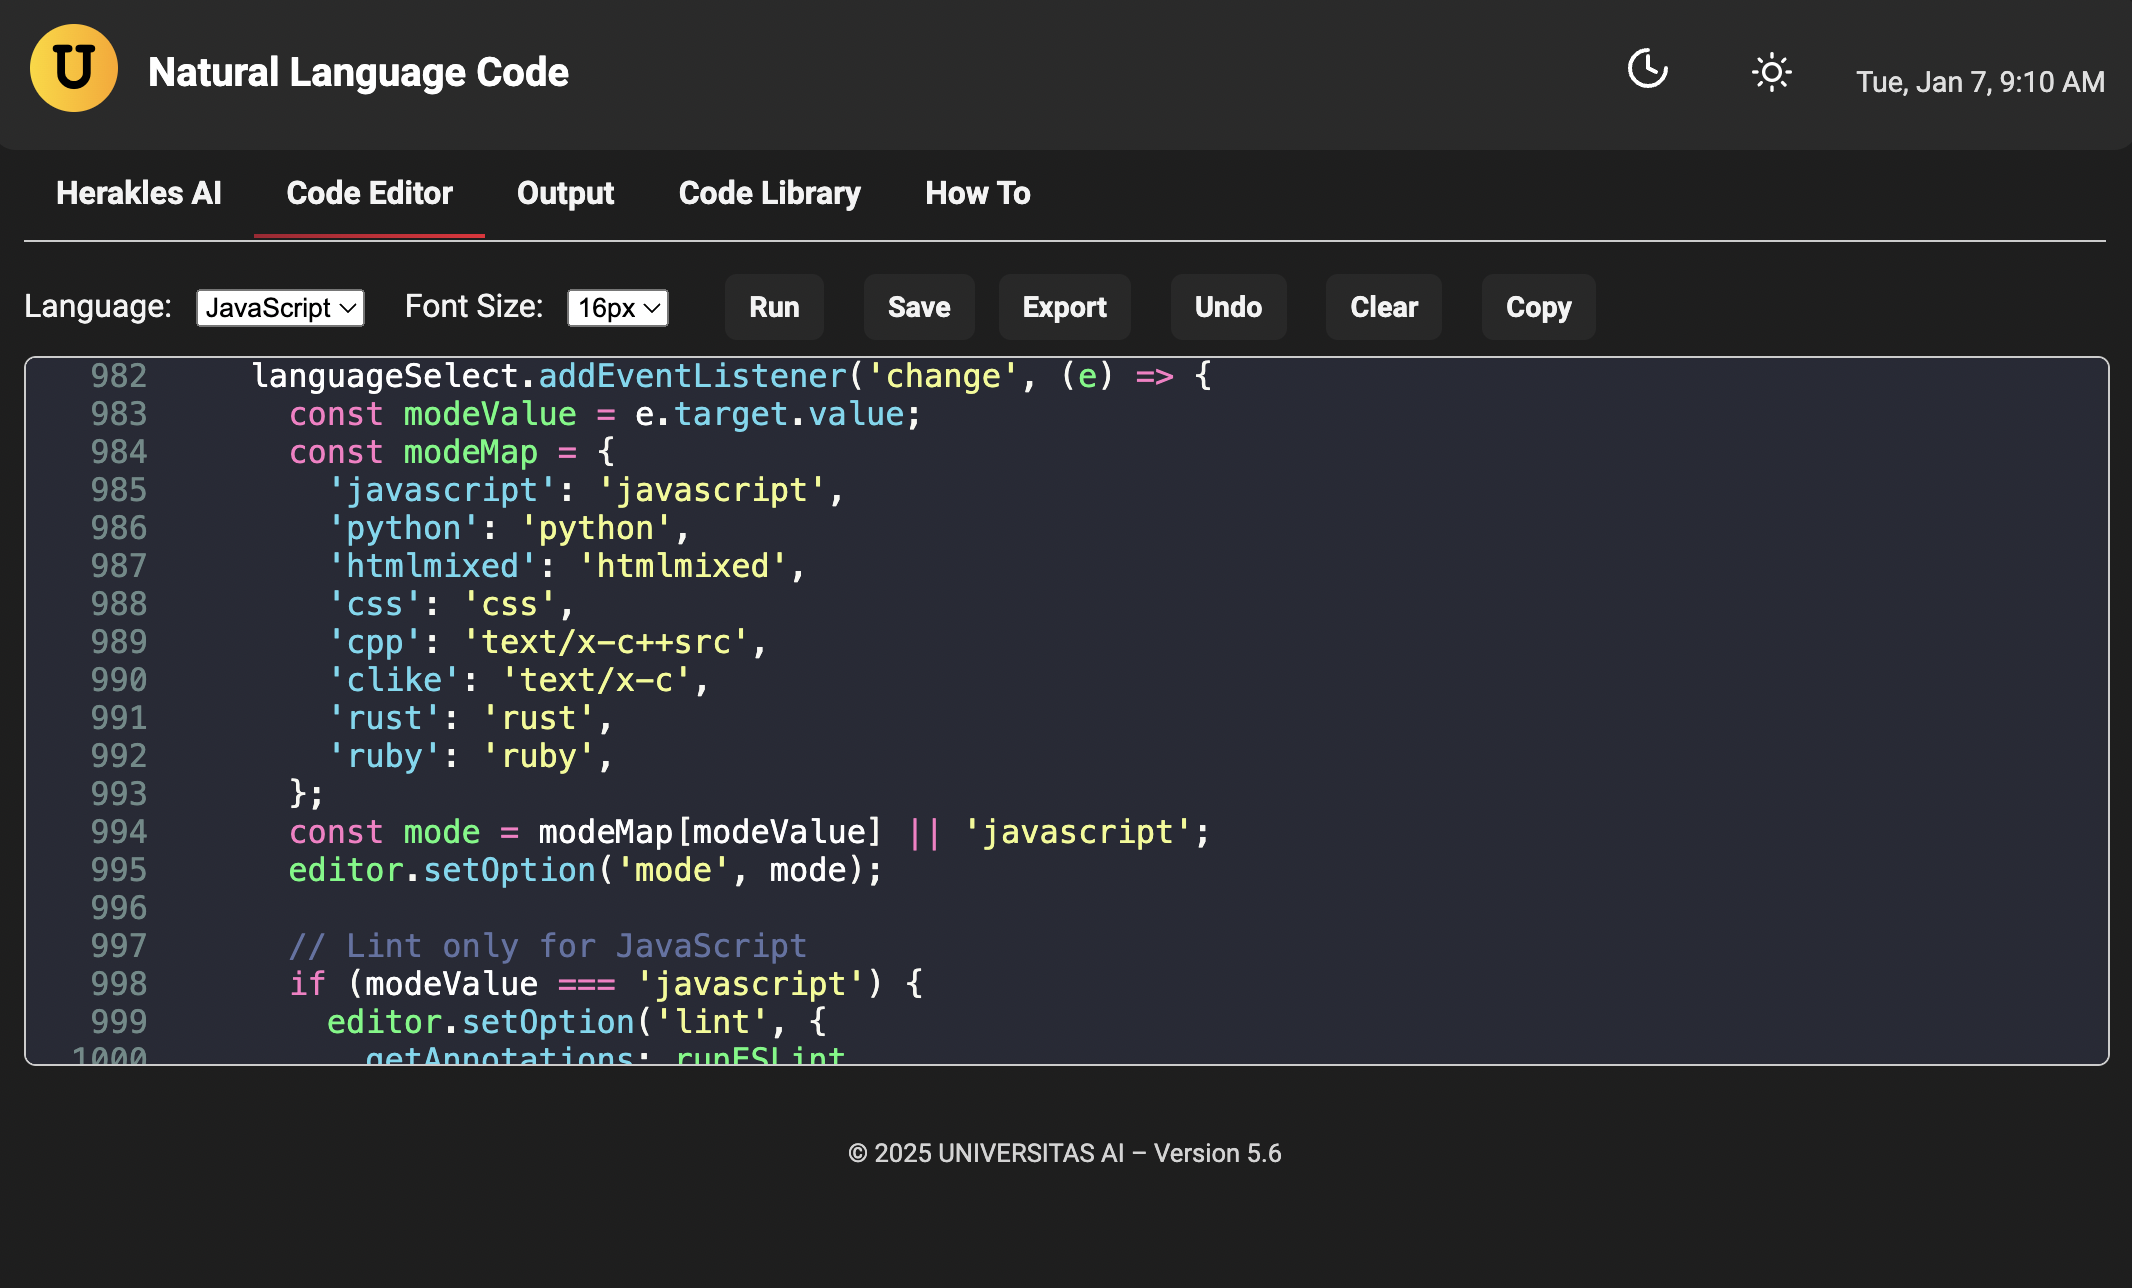Open the Code Library tab
The width and height of the screenshot is (2132, 1288).
769,193
